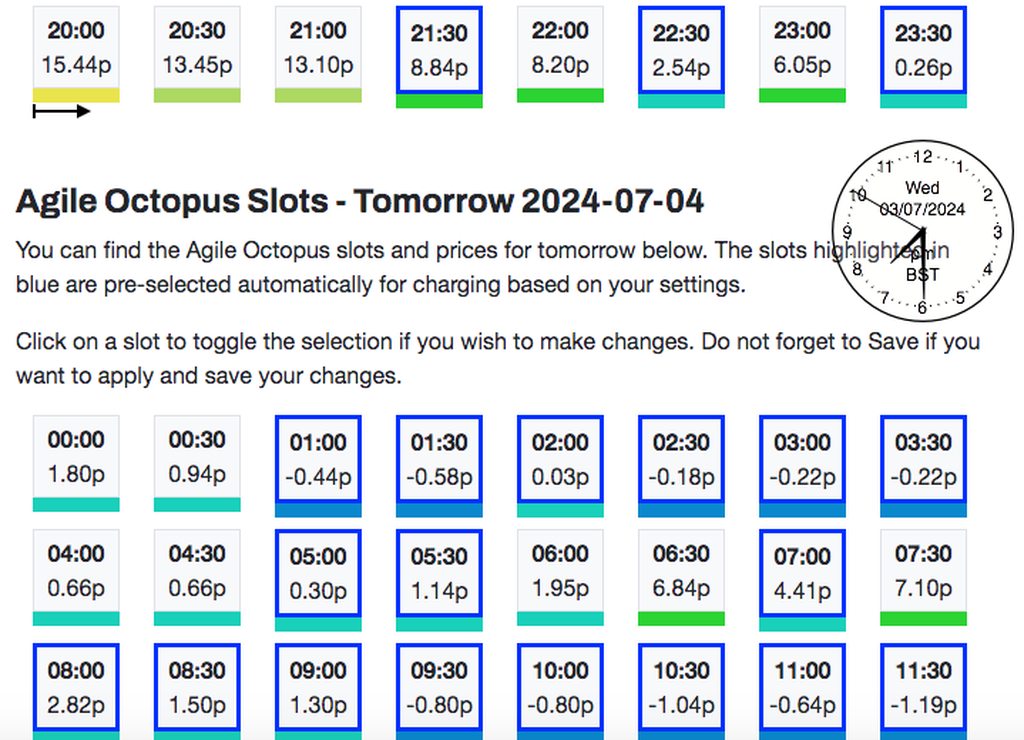This screenshot has height=740, width=1024.
Task: Toggle the 22:00 slot priced 8.20p
Action: [x=560, y=48]
